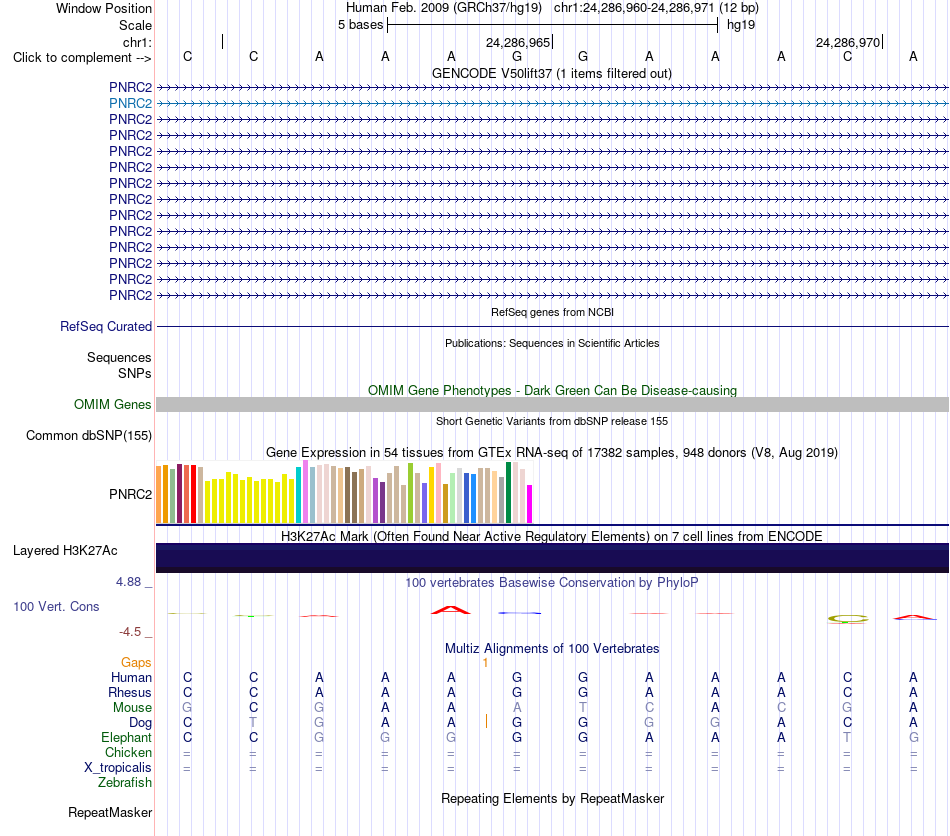Select the Human alignment row label
Viewport: 950px width, 836px height.
(131, 677)
